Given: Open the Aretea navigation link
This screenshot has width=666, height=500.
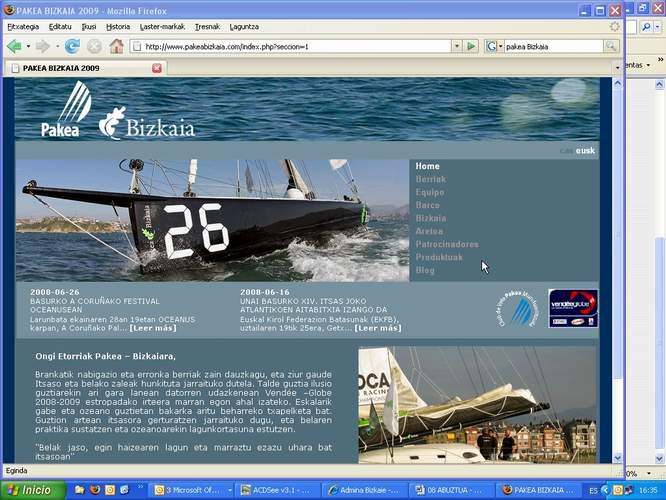Looking at the screenshot, I should (429, 231).
